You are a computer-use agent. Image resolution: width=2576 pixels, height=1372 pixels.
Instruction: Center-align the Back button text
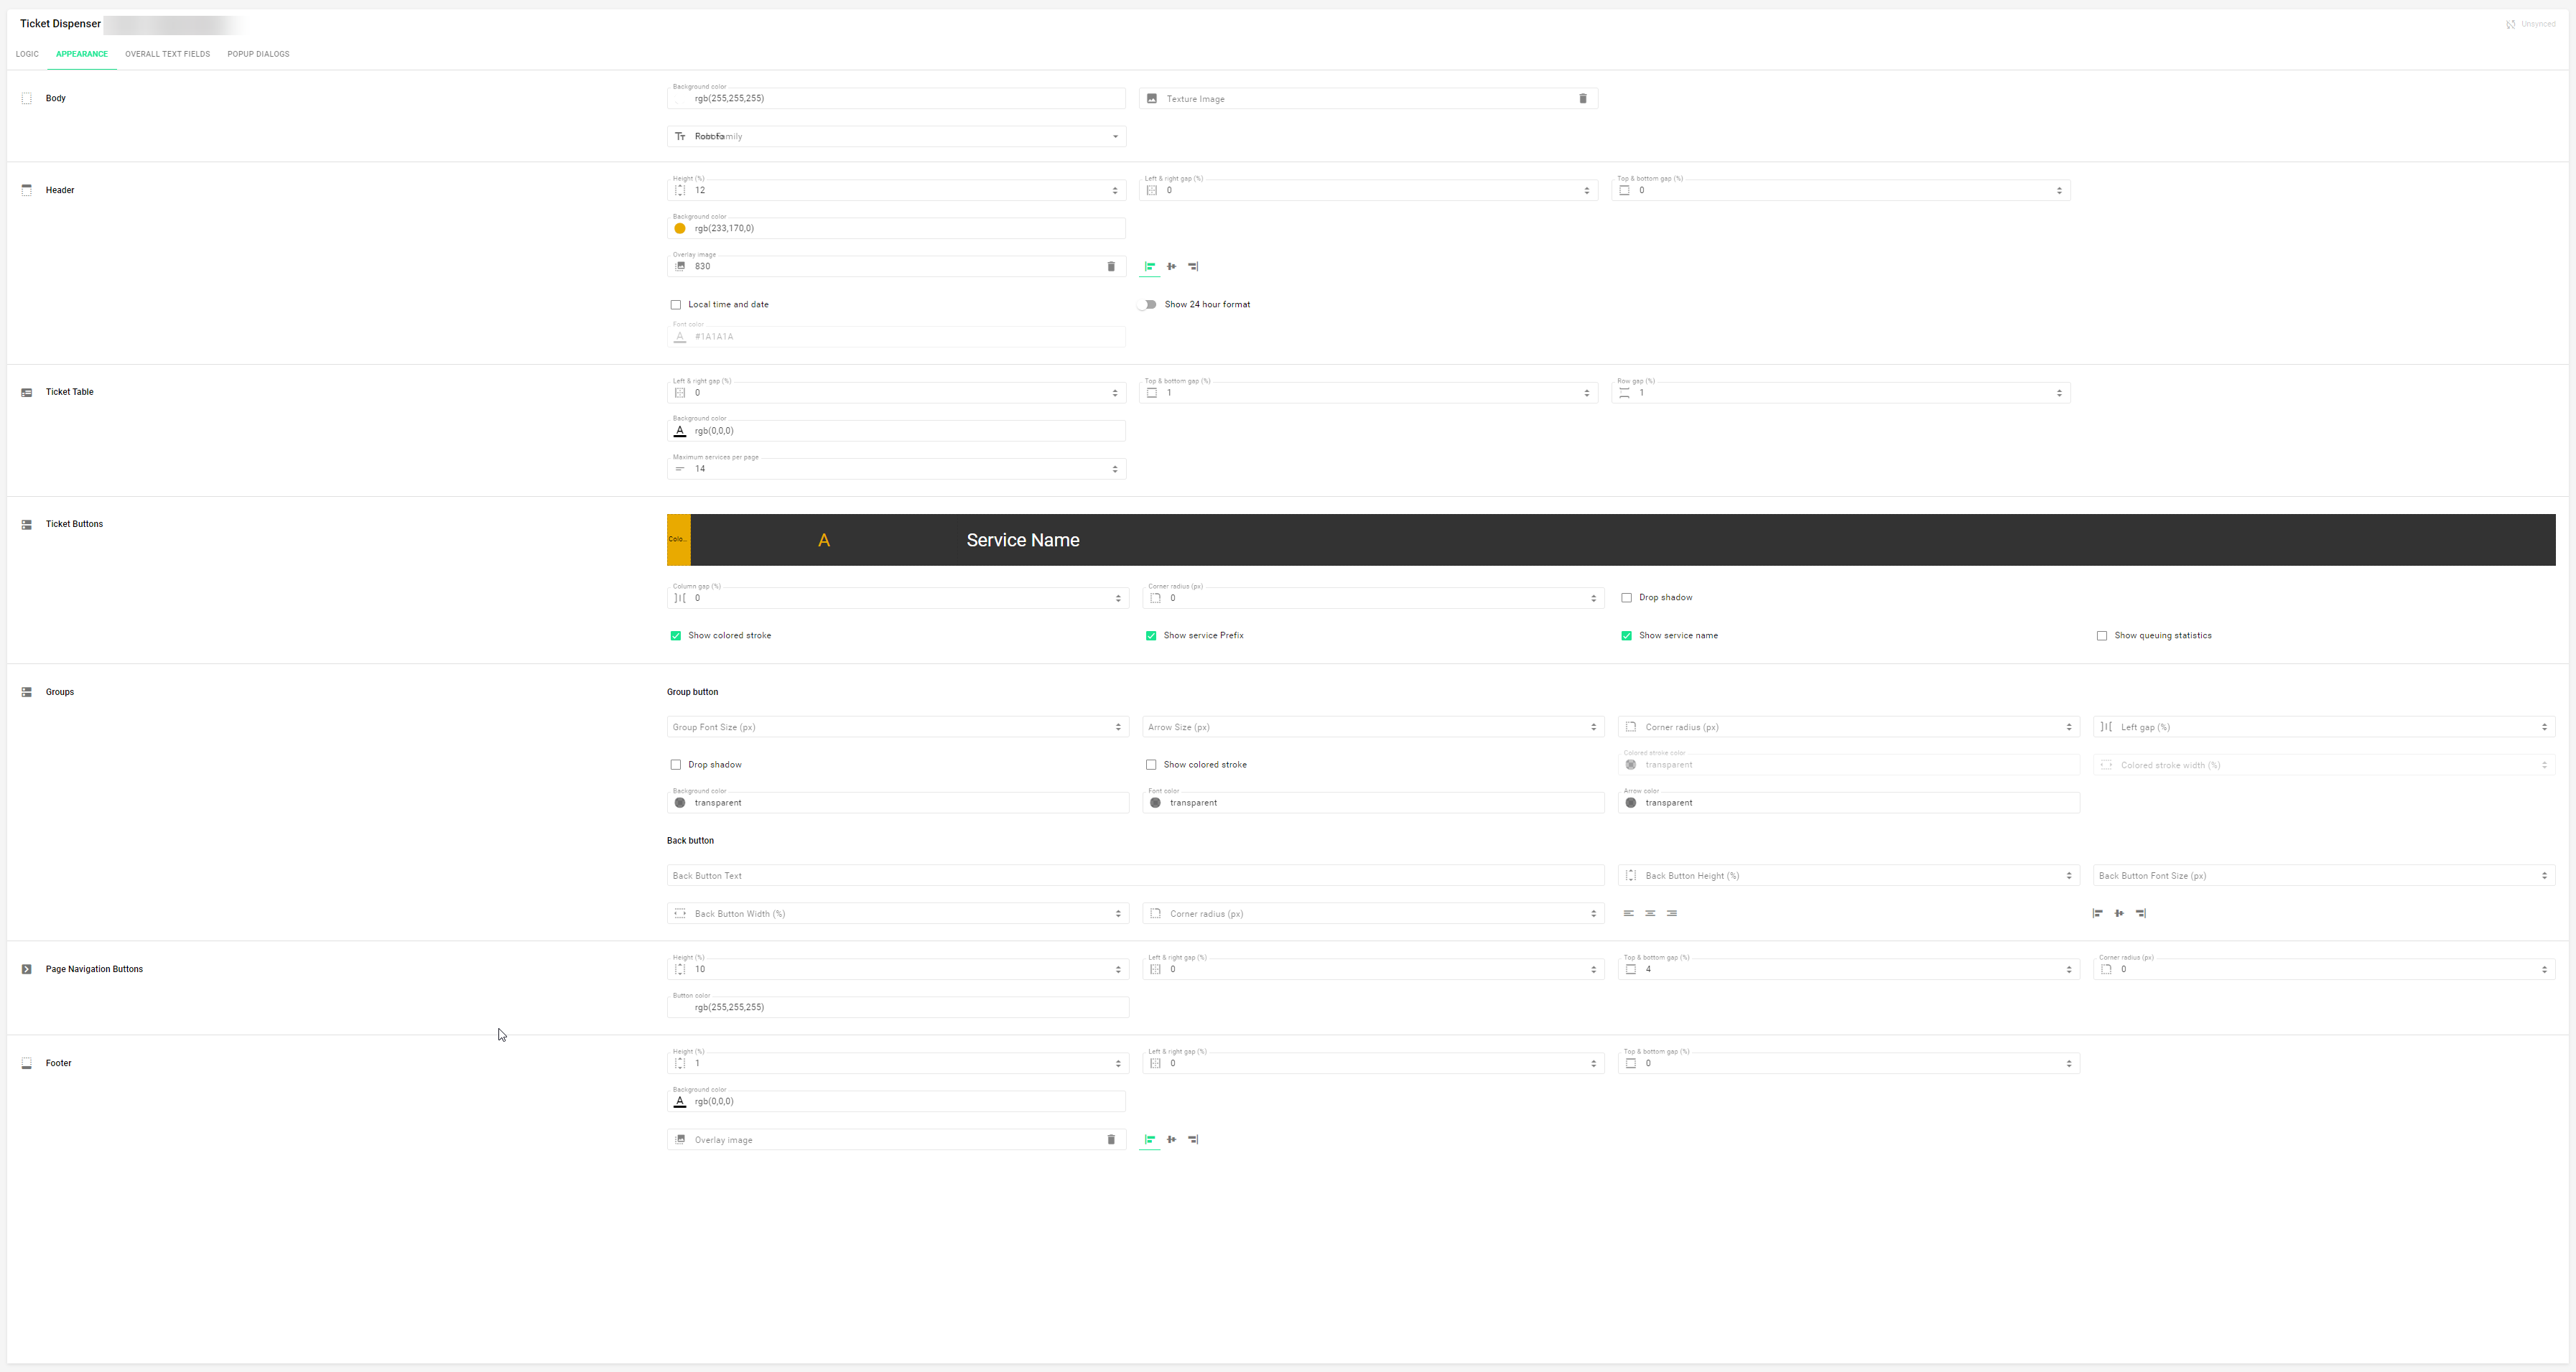tap(1650, 913)
